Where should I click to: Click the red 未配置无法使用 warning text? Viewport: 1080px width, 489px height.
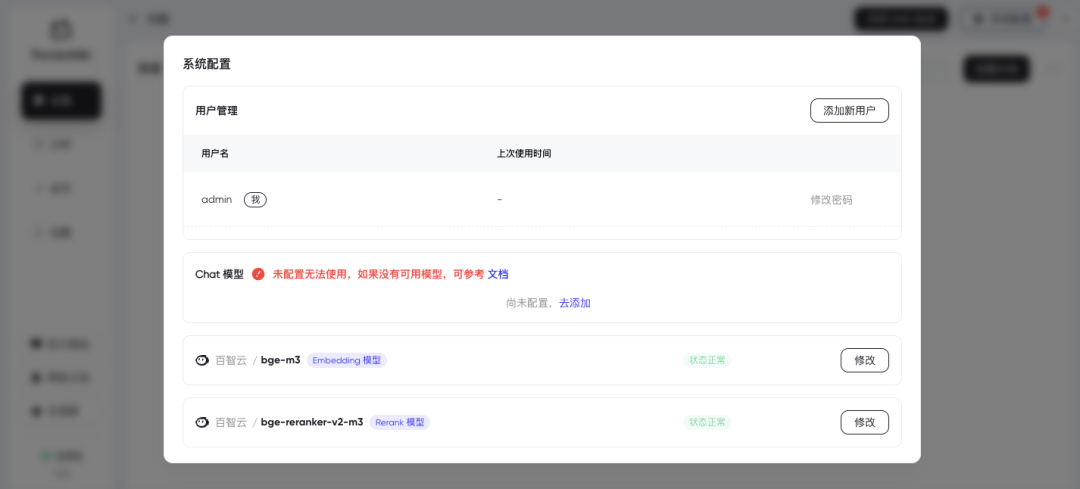378,274
